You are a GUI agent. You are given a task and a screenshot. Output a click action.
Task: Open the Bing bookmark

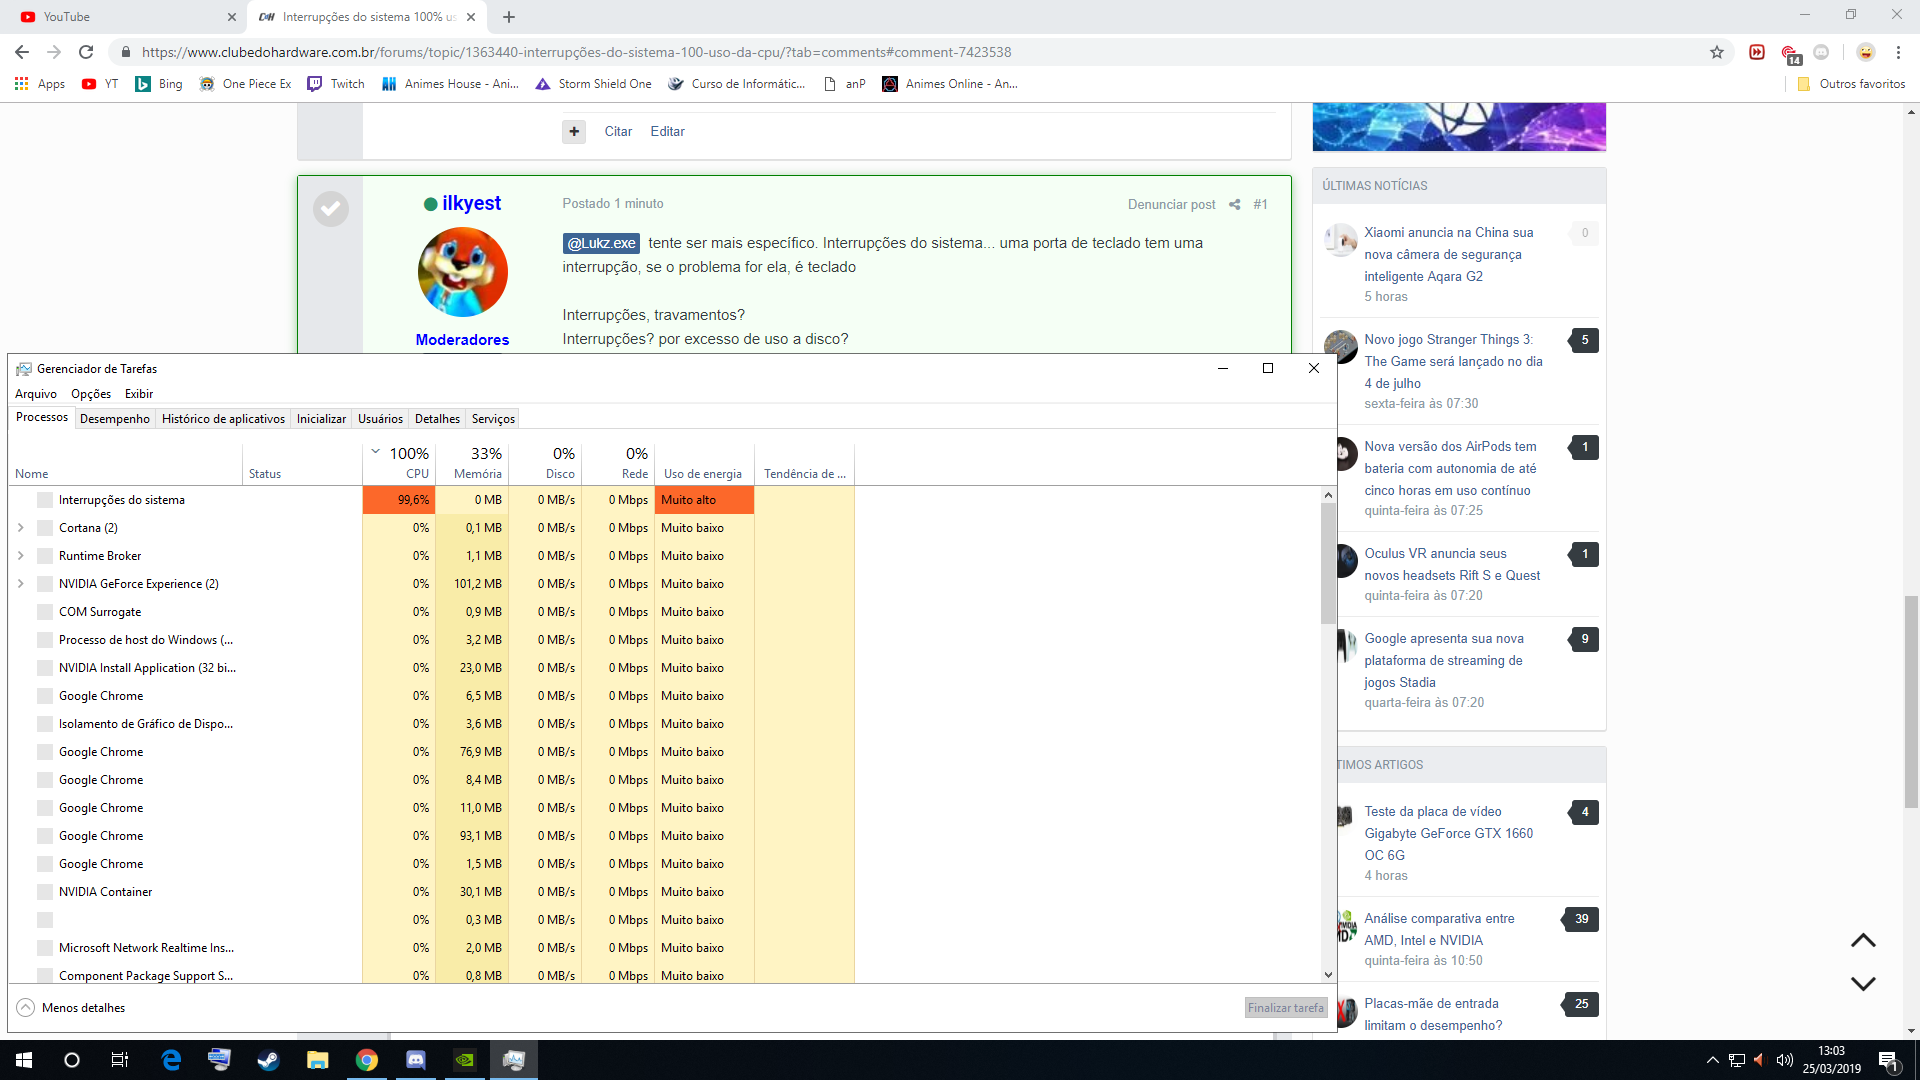[159, 84]
